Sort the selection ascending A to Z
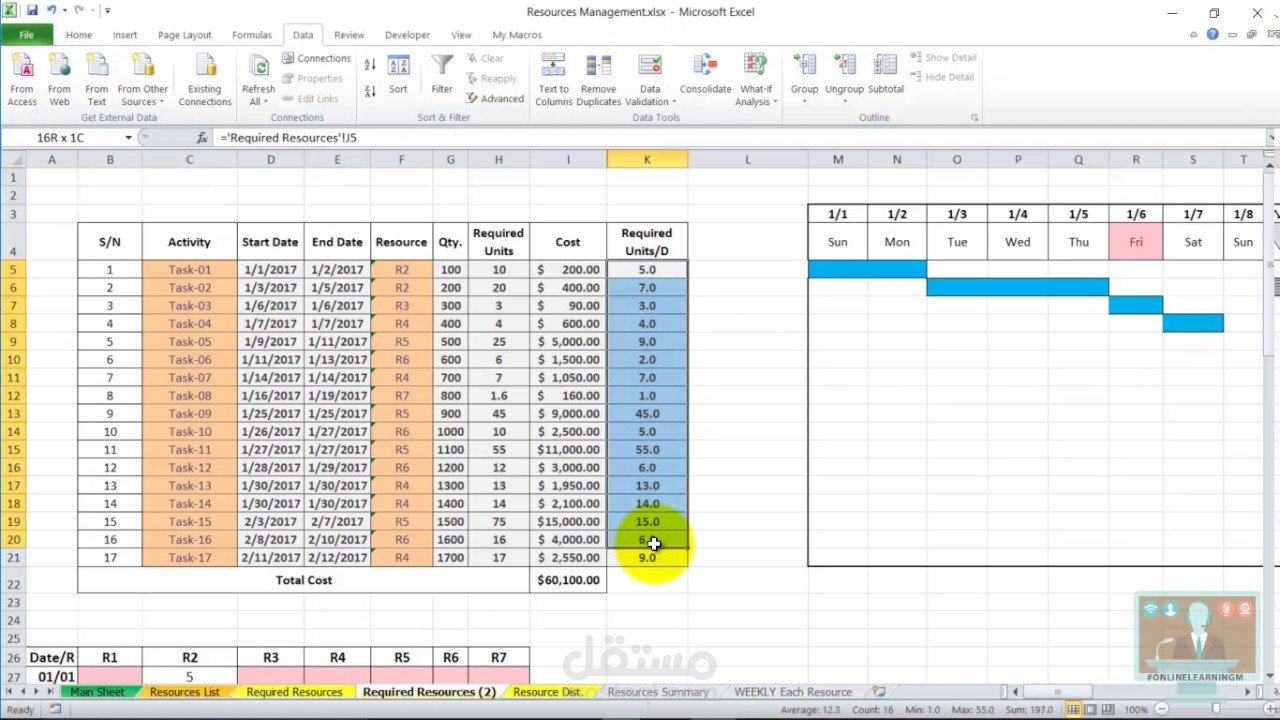1280x720 pixels. coord(370,65)
